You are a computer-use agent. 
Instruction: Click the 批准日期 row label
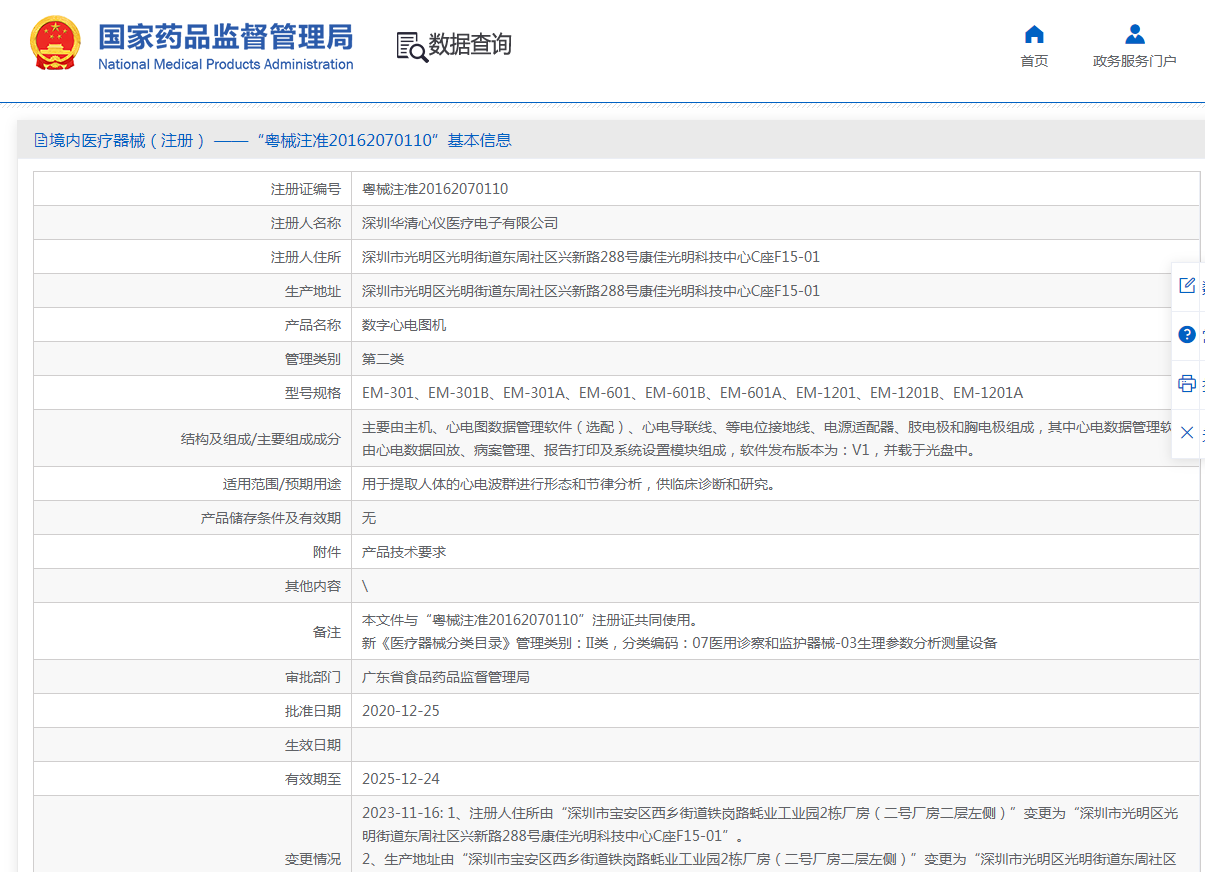[313, 711]
